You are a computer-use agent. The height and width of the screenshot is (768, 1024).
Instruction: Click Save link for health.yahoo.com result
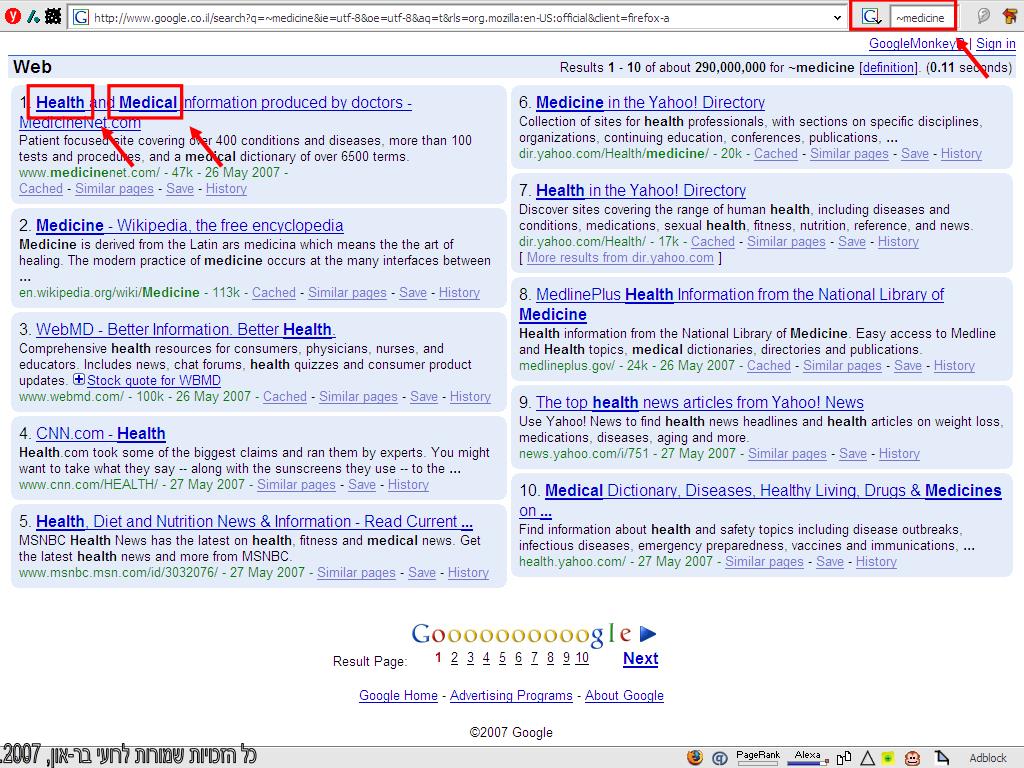click(x=830, y=562)
